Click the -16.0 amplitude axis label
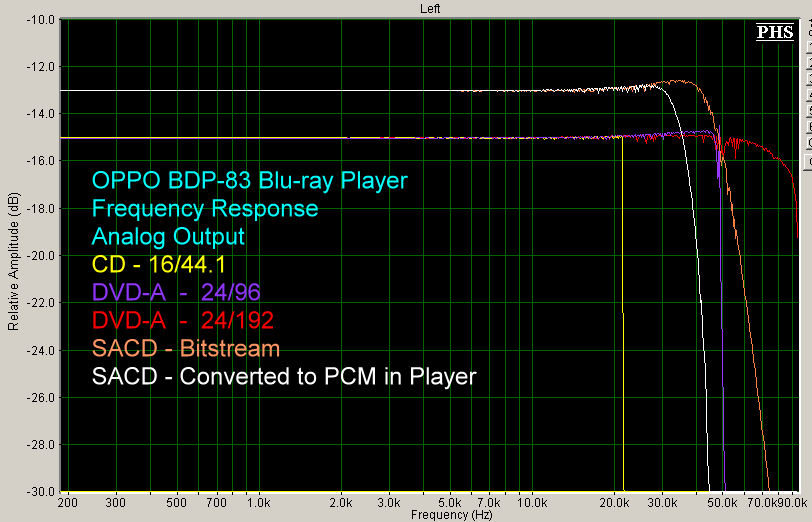 pos(40,161)
